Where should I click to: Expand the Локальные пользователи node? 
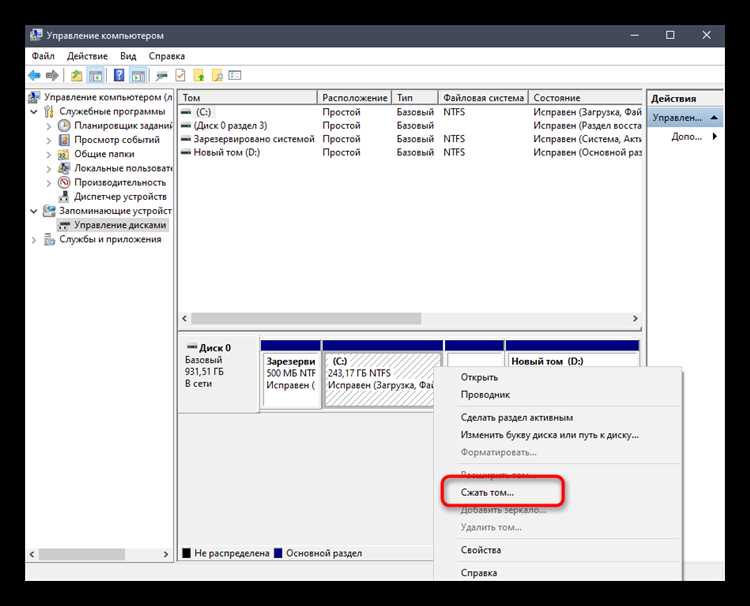(x=49, y=168)
